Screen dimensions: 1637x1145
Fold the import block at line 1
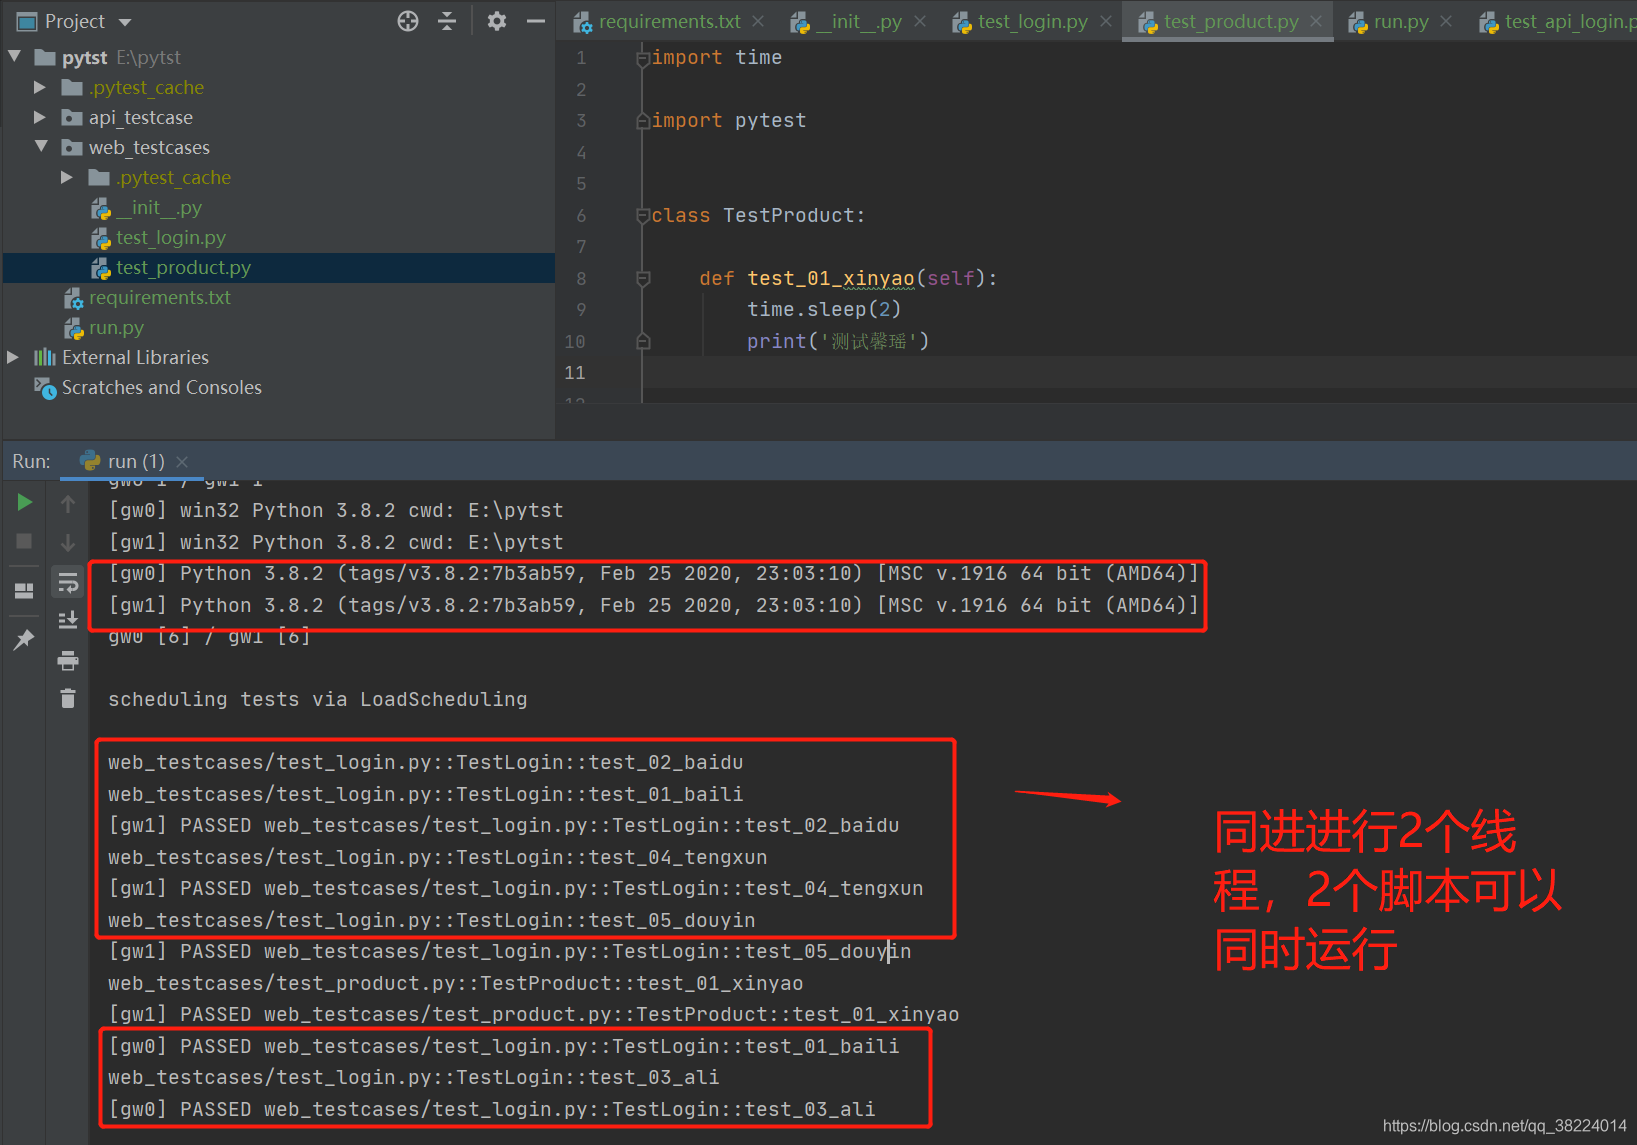point(643,58)
